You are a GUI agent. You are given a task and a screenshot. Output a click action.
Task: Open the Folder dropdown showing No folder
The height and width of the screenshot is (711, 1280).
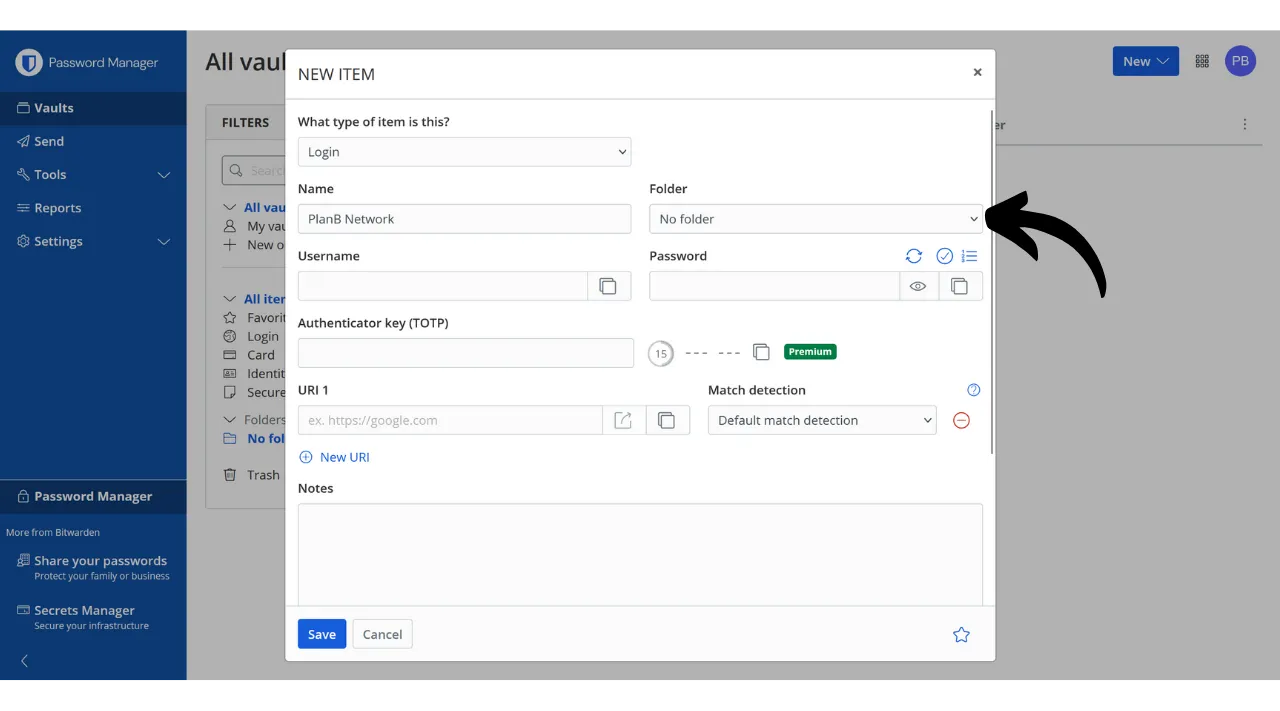coord(815,219)
